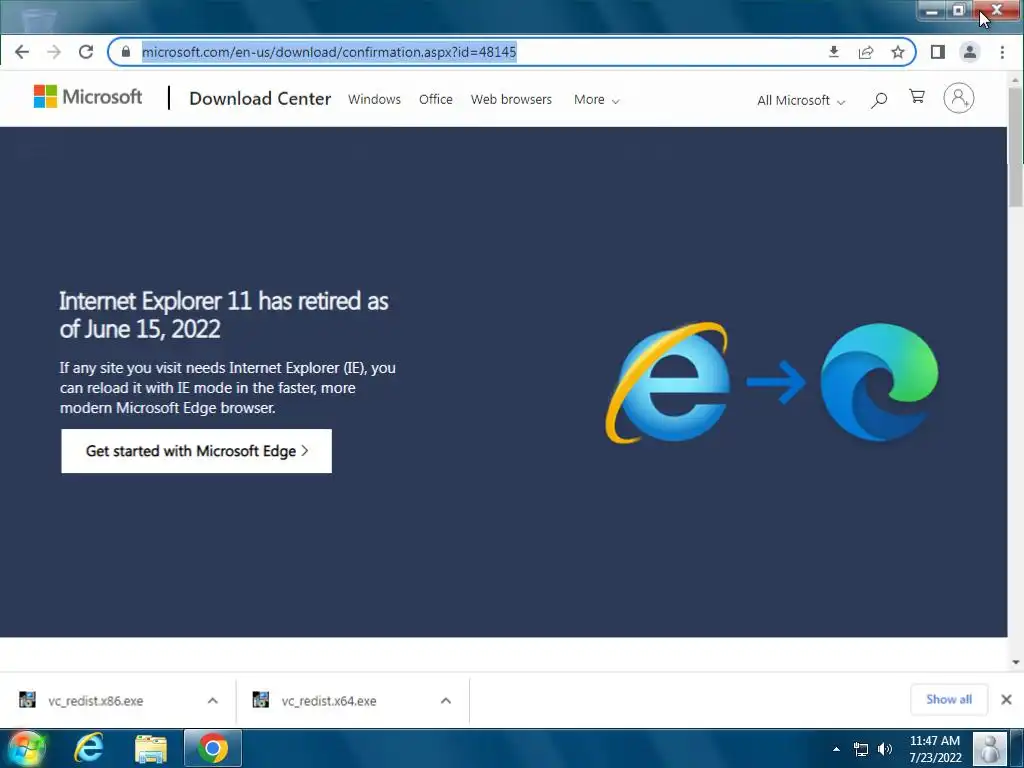Reload the page with the refresh icon
Image resolution: width=1024 pixels, height=768 pixels.
pyautogui.click(x=86, y=52)
